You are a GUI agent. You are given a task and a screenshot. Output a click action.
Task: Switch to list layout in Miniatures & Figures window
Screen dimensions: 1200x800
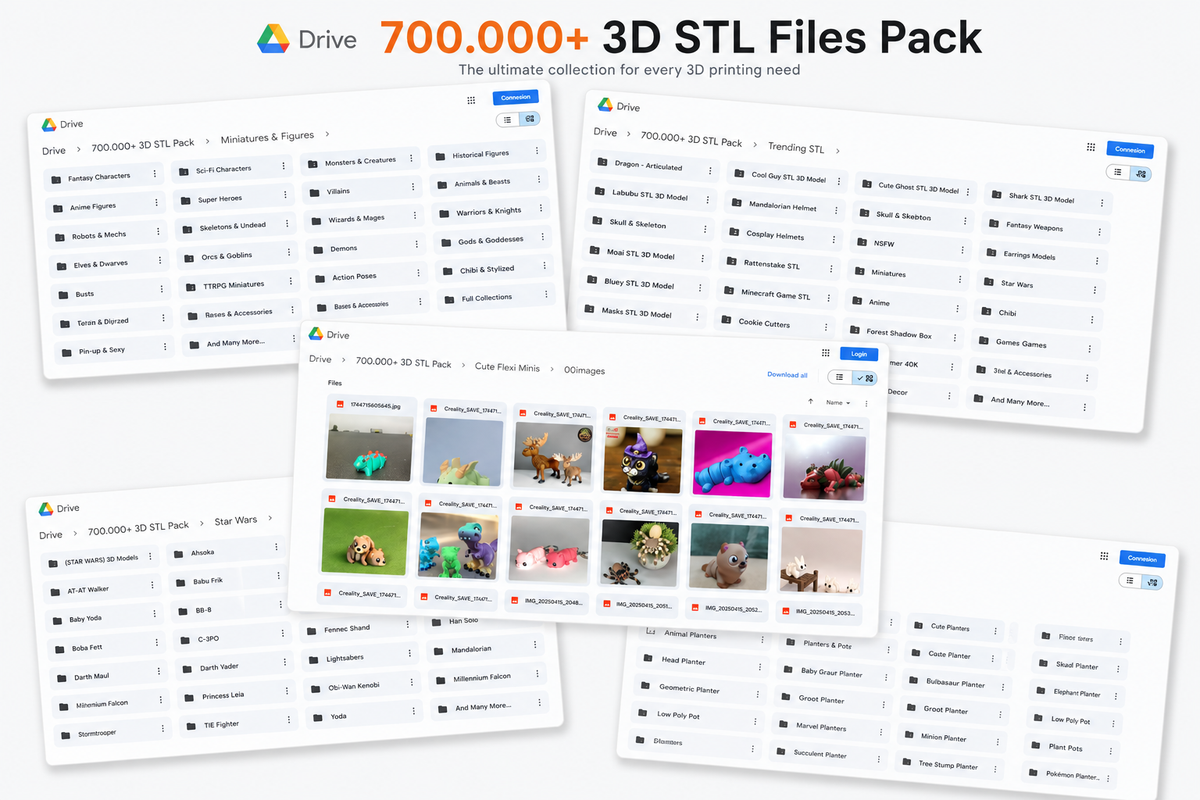(x=508, y=119)
